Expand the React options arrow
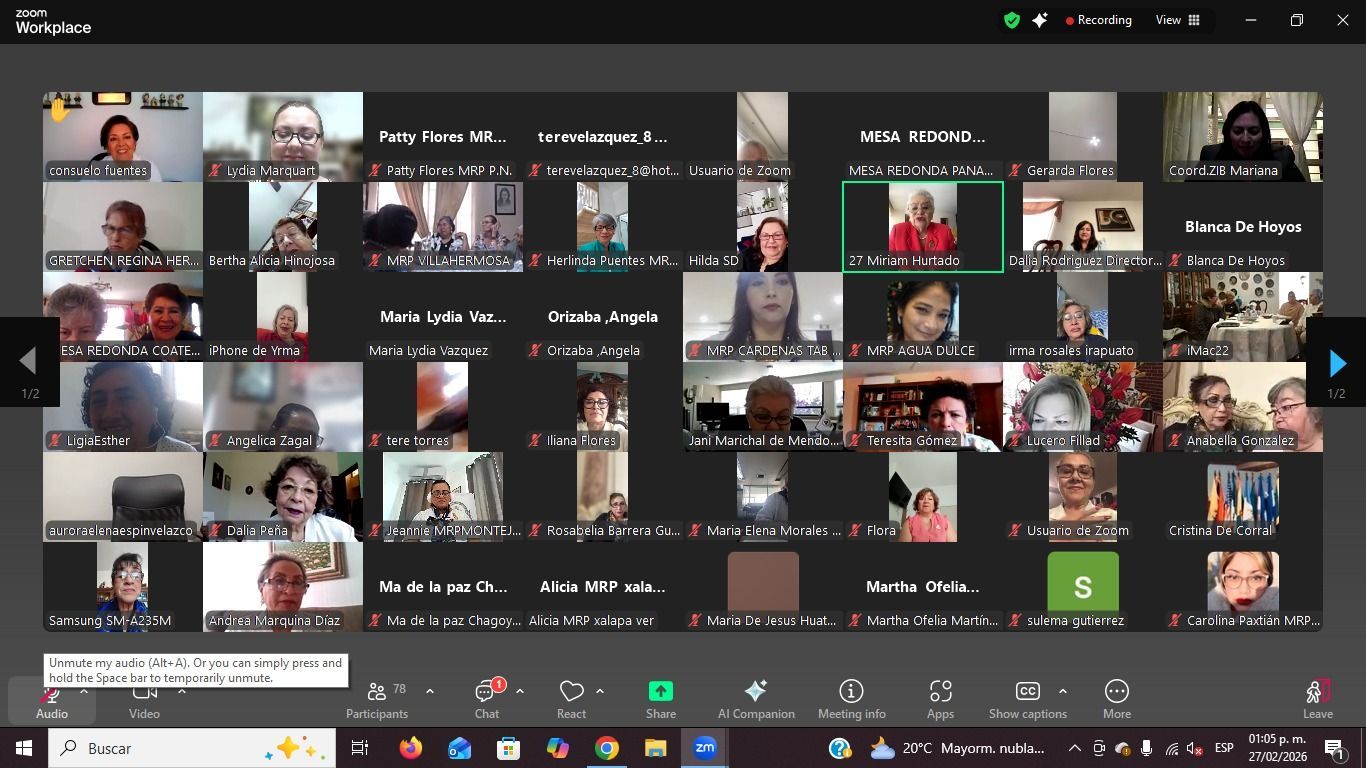Image resolution: width=1366 pixels, height=768 pixels. tap(600, 691)
